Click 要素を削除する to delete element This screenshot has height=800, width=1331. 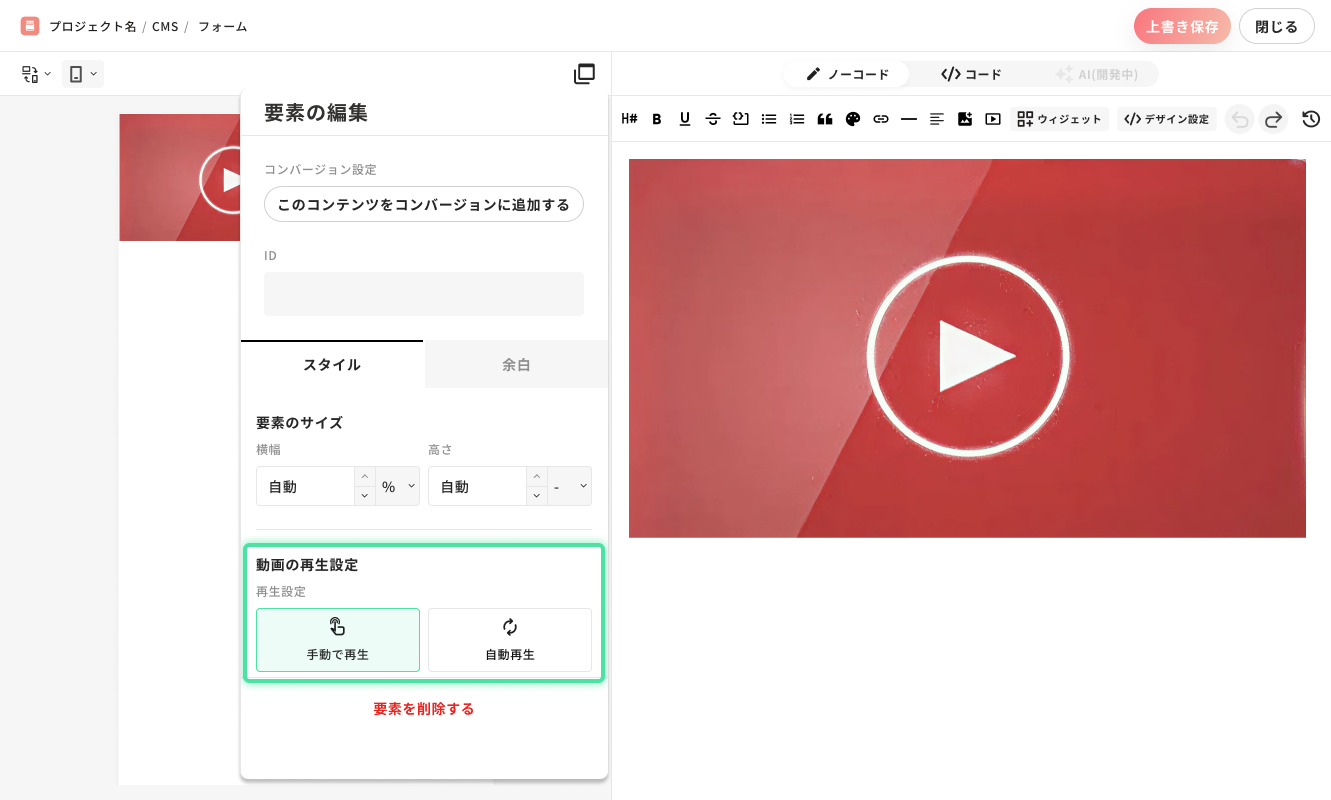424,709
